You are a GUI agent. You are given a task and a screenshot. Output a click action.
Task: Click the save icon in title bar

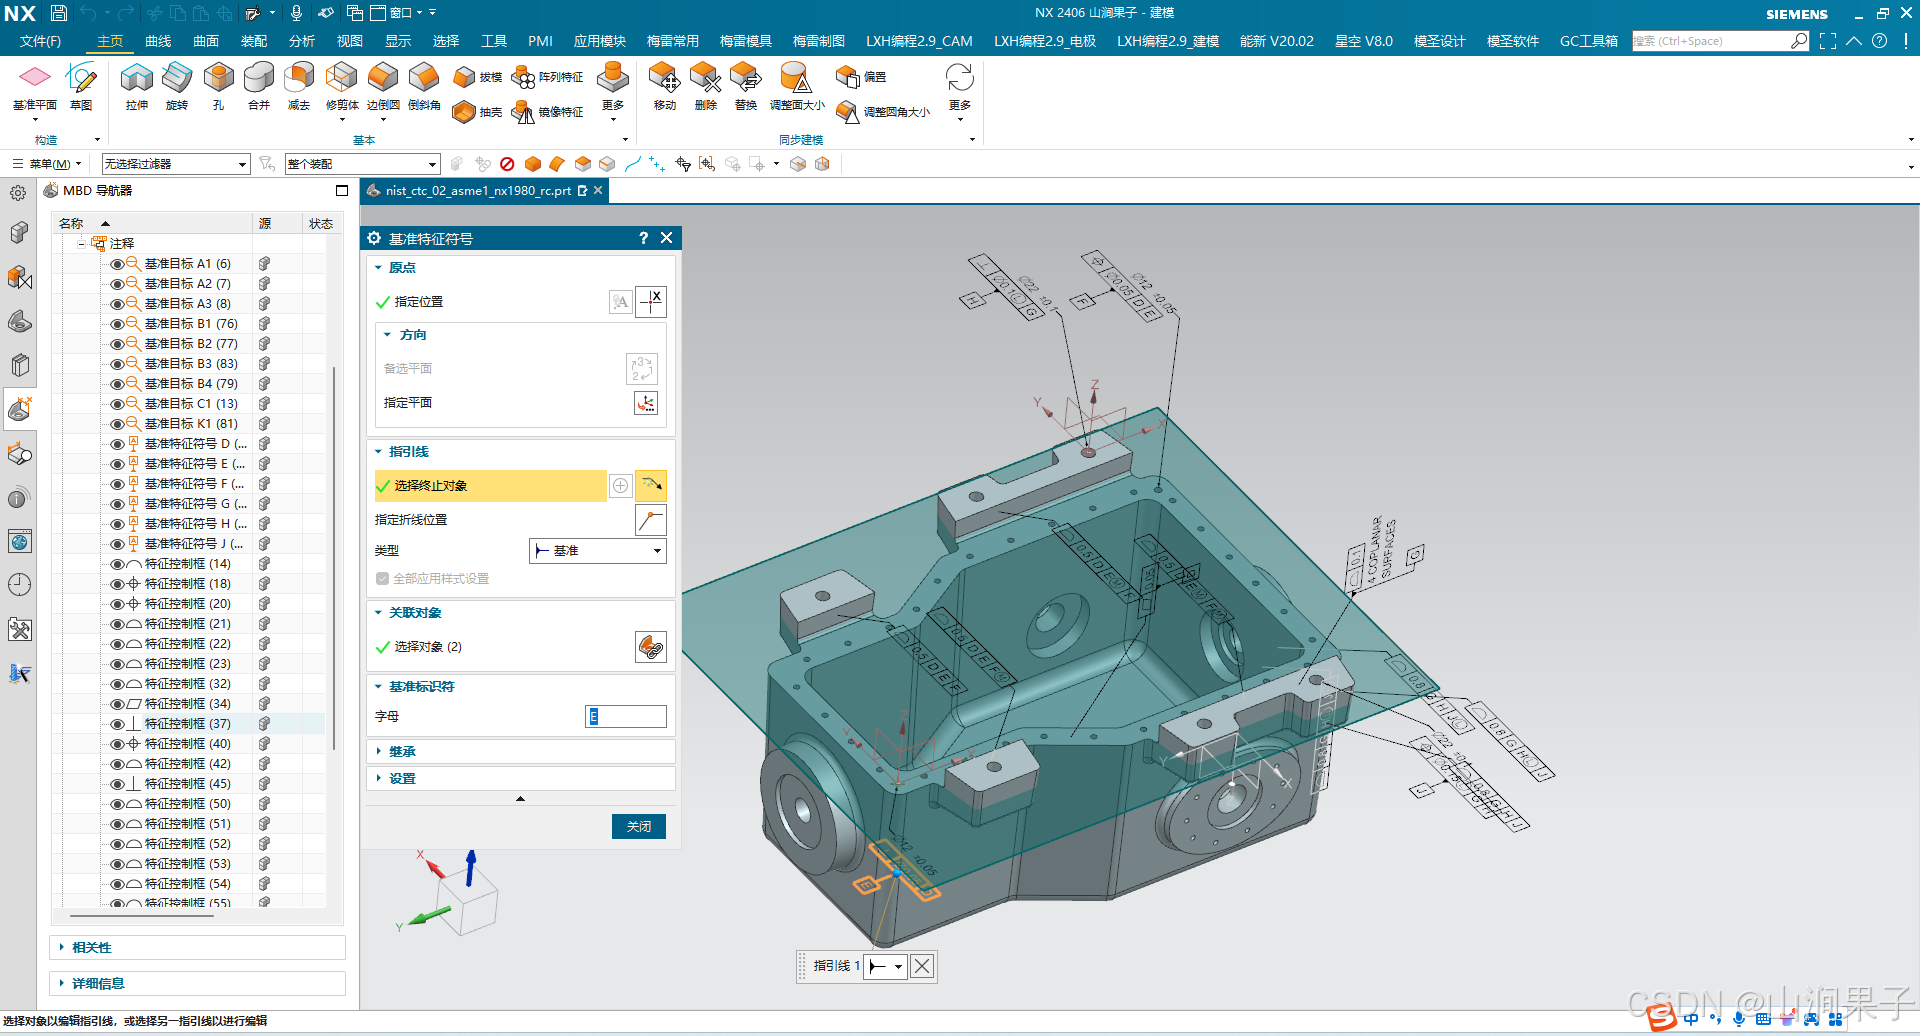(59, 13)
